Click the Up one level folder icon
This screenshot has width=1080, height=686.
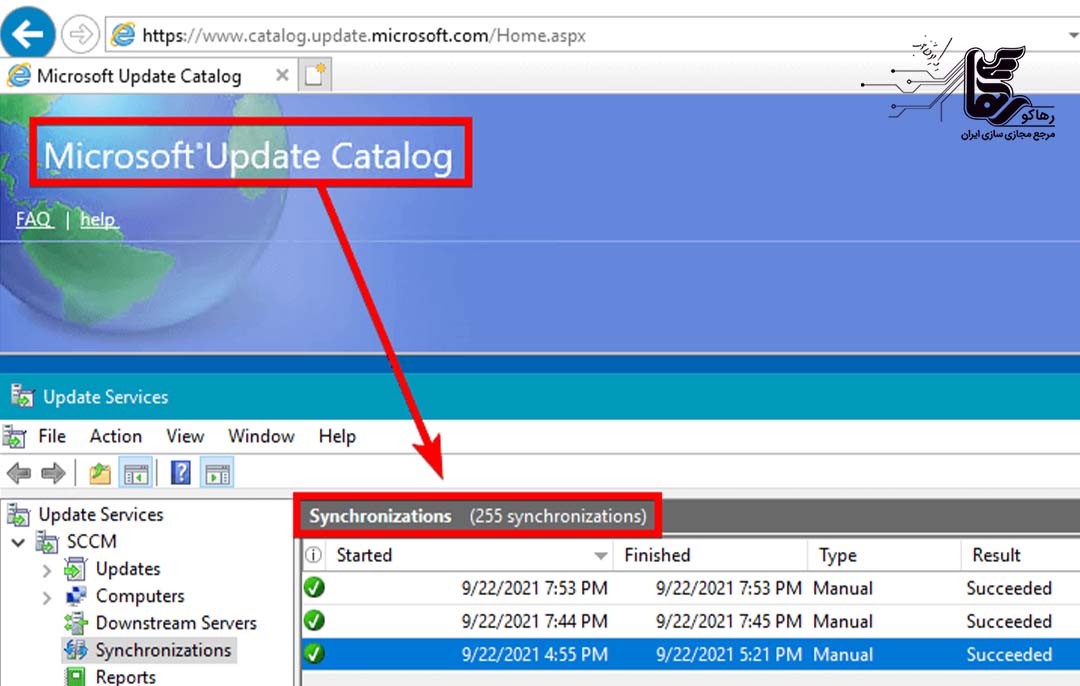(100, 473)
